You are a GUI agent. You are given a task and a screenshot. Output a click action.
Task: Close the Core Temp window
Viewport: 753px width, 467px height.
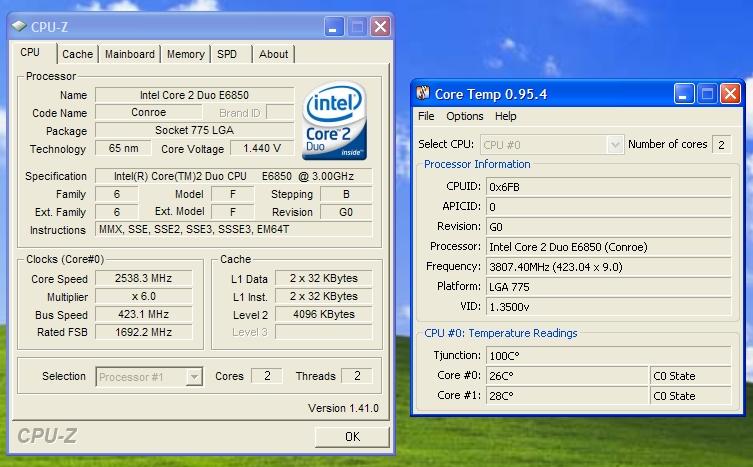[x=730, y=94]
